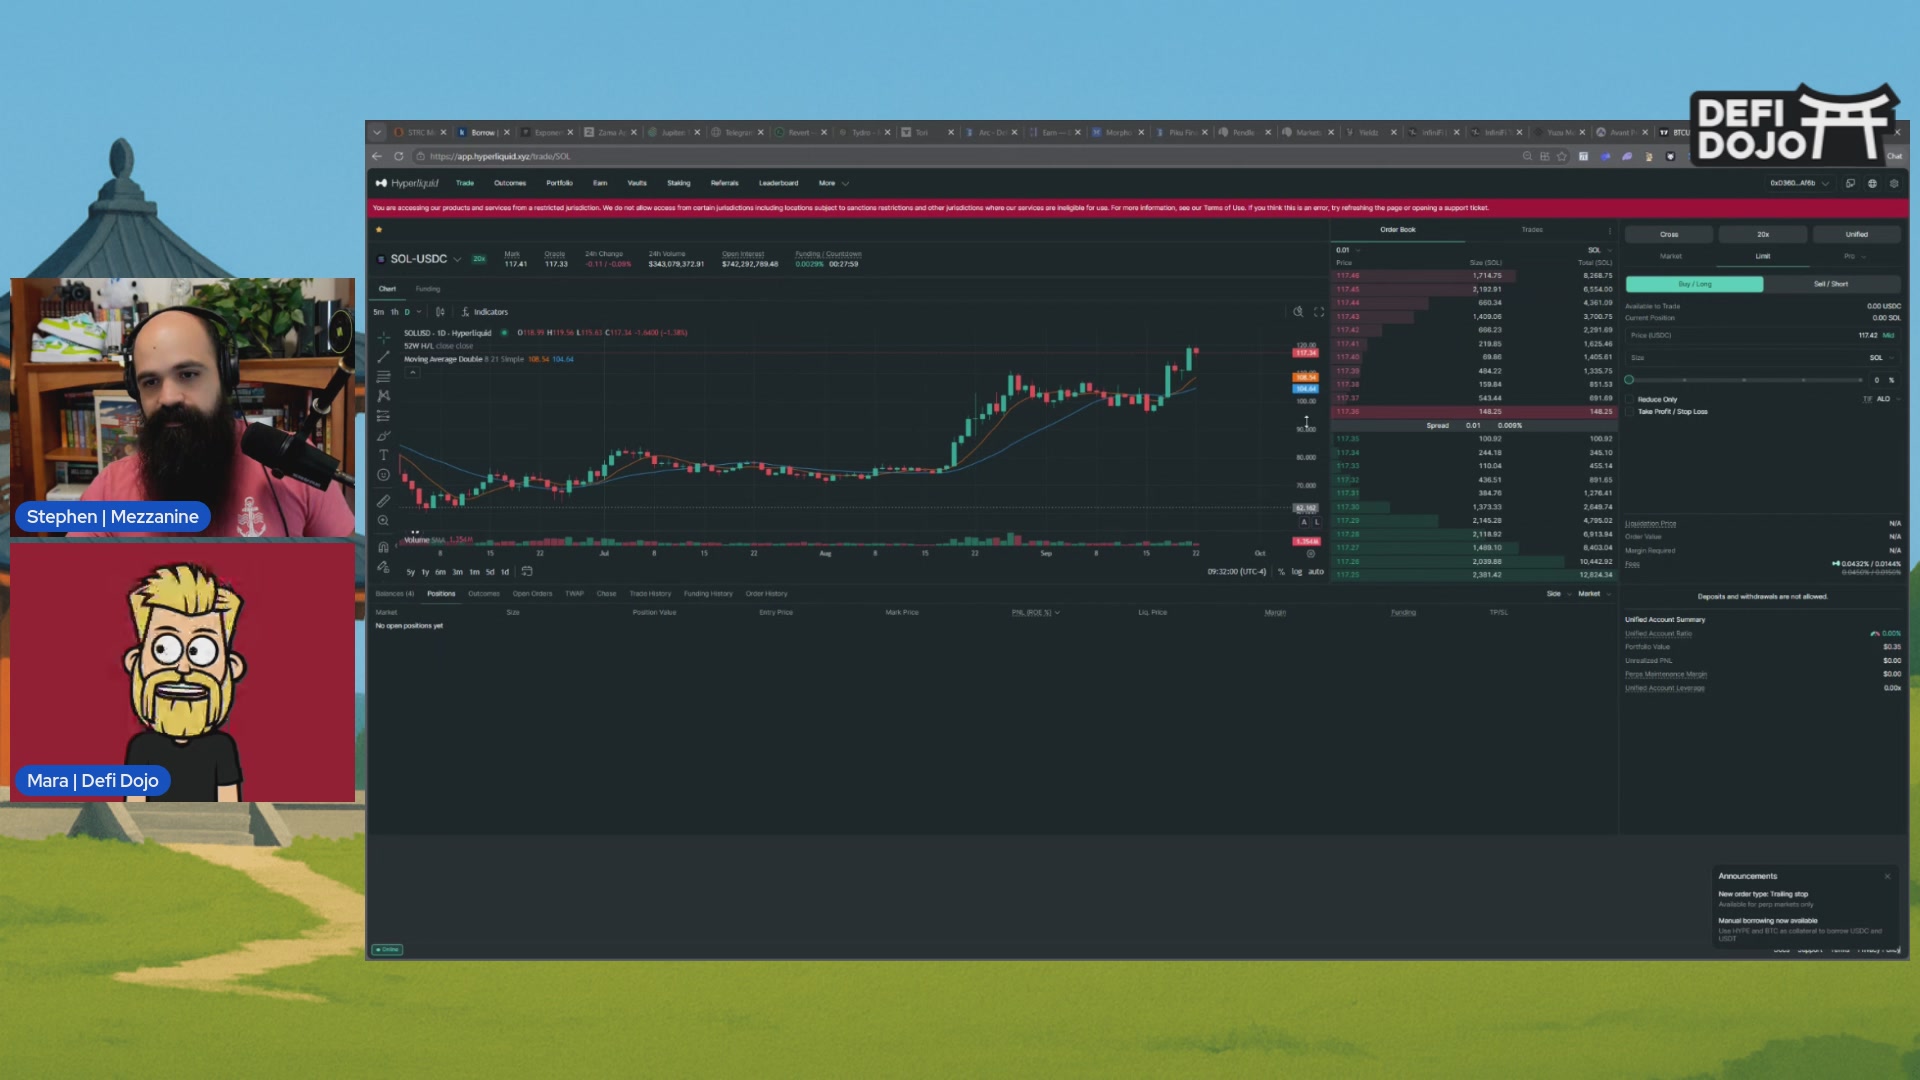Switch to the Open Orders tab
Screen dimensions: 1920x1080
point(532,594)
